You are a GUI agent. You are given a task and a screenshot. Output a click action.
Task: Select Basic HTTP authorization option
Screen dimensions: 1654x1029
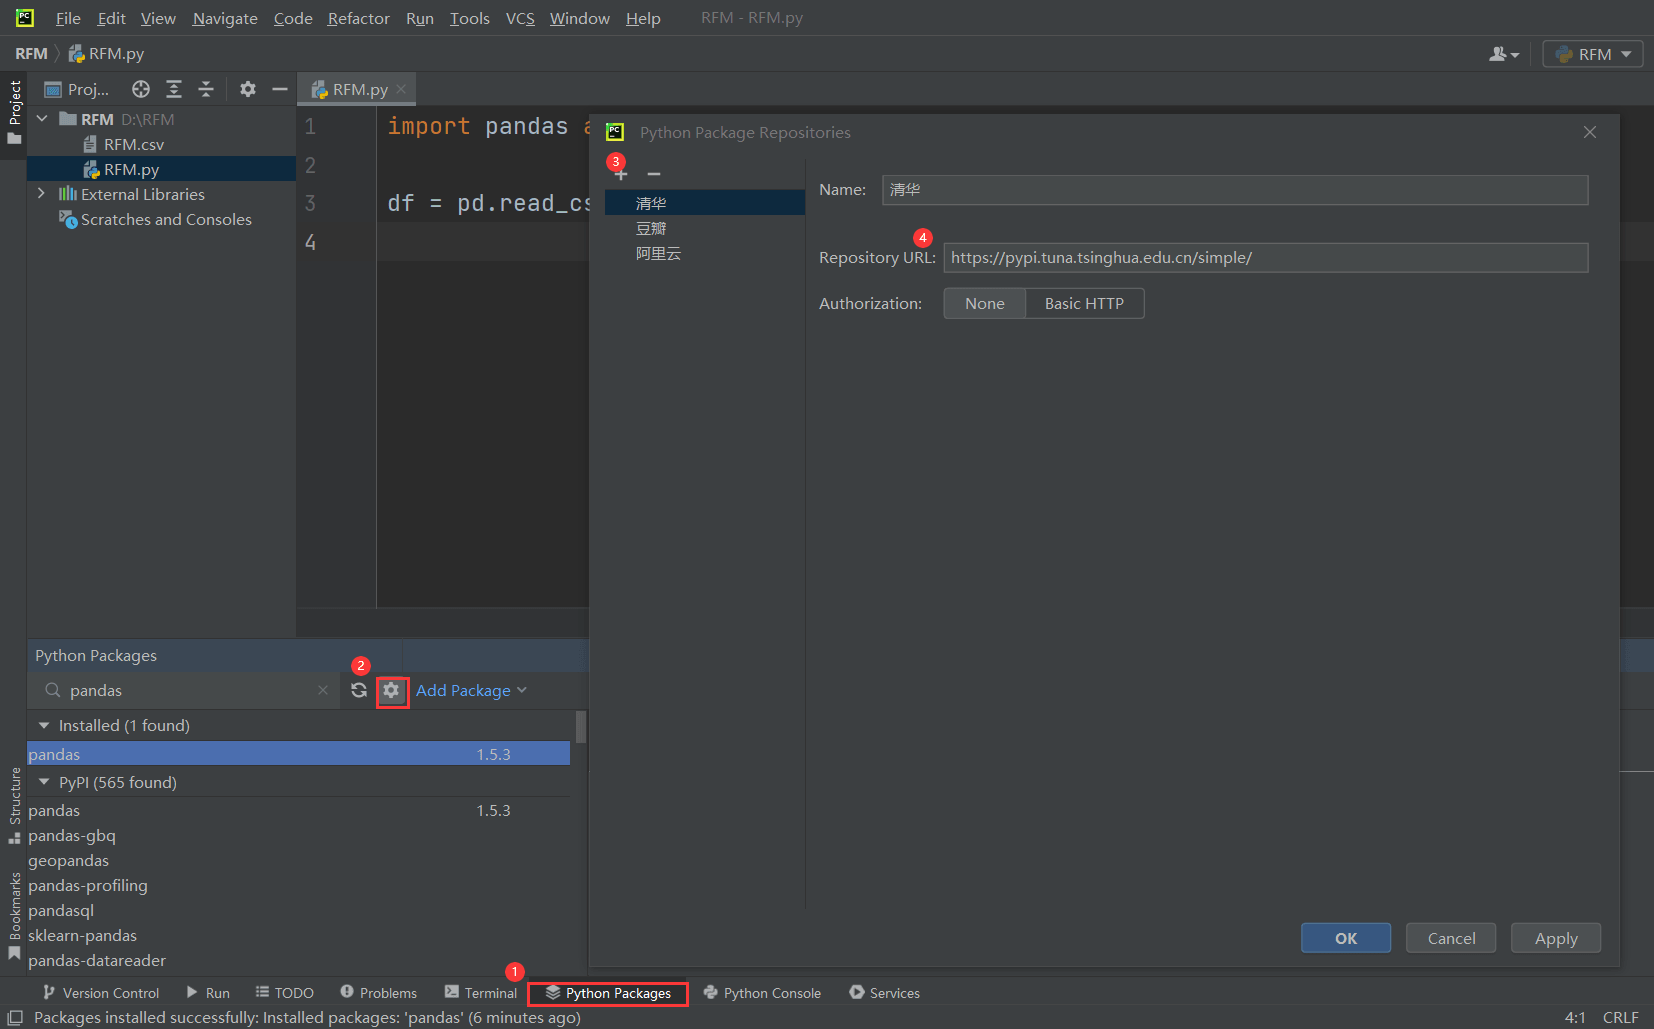pyautogui.click(x=1084, y=304)
